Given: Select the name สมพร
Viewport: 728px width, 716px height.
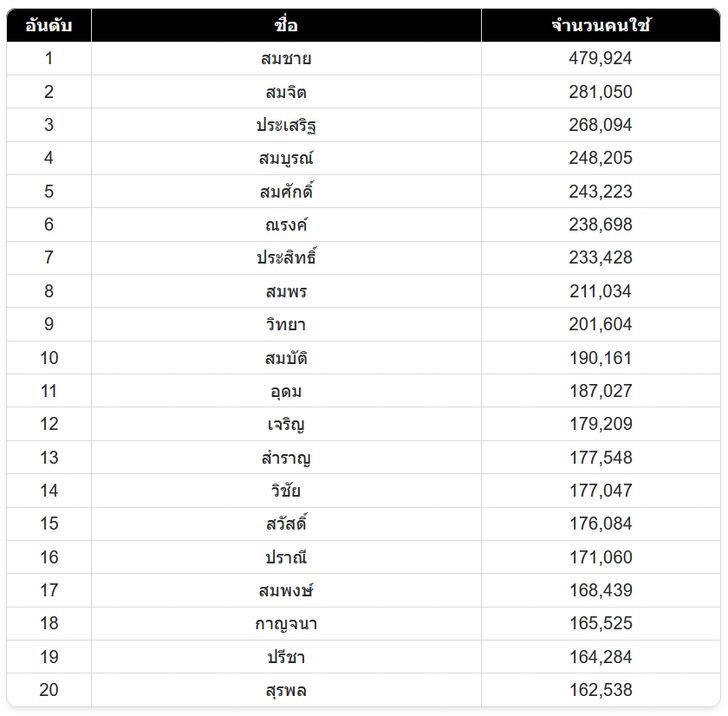Looking at the screenshot, I should click(286, 291).
